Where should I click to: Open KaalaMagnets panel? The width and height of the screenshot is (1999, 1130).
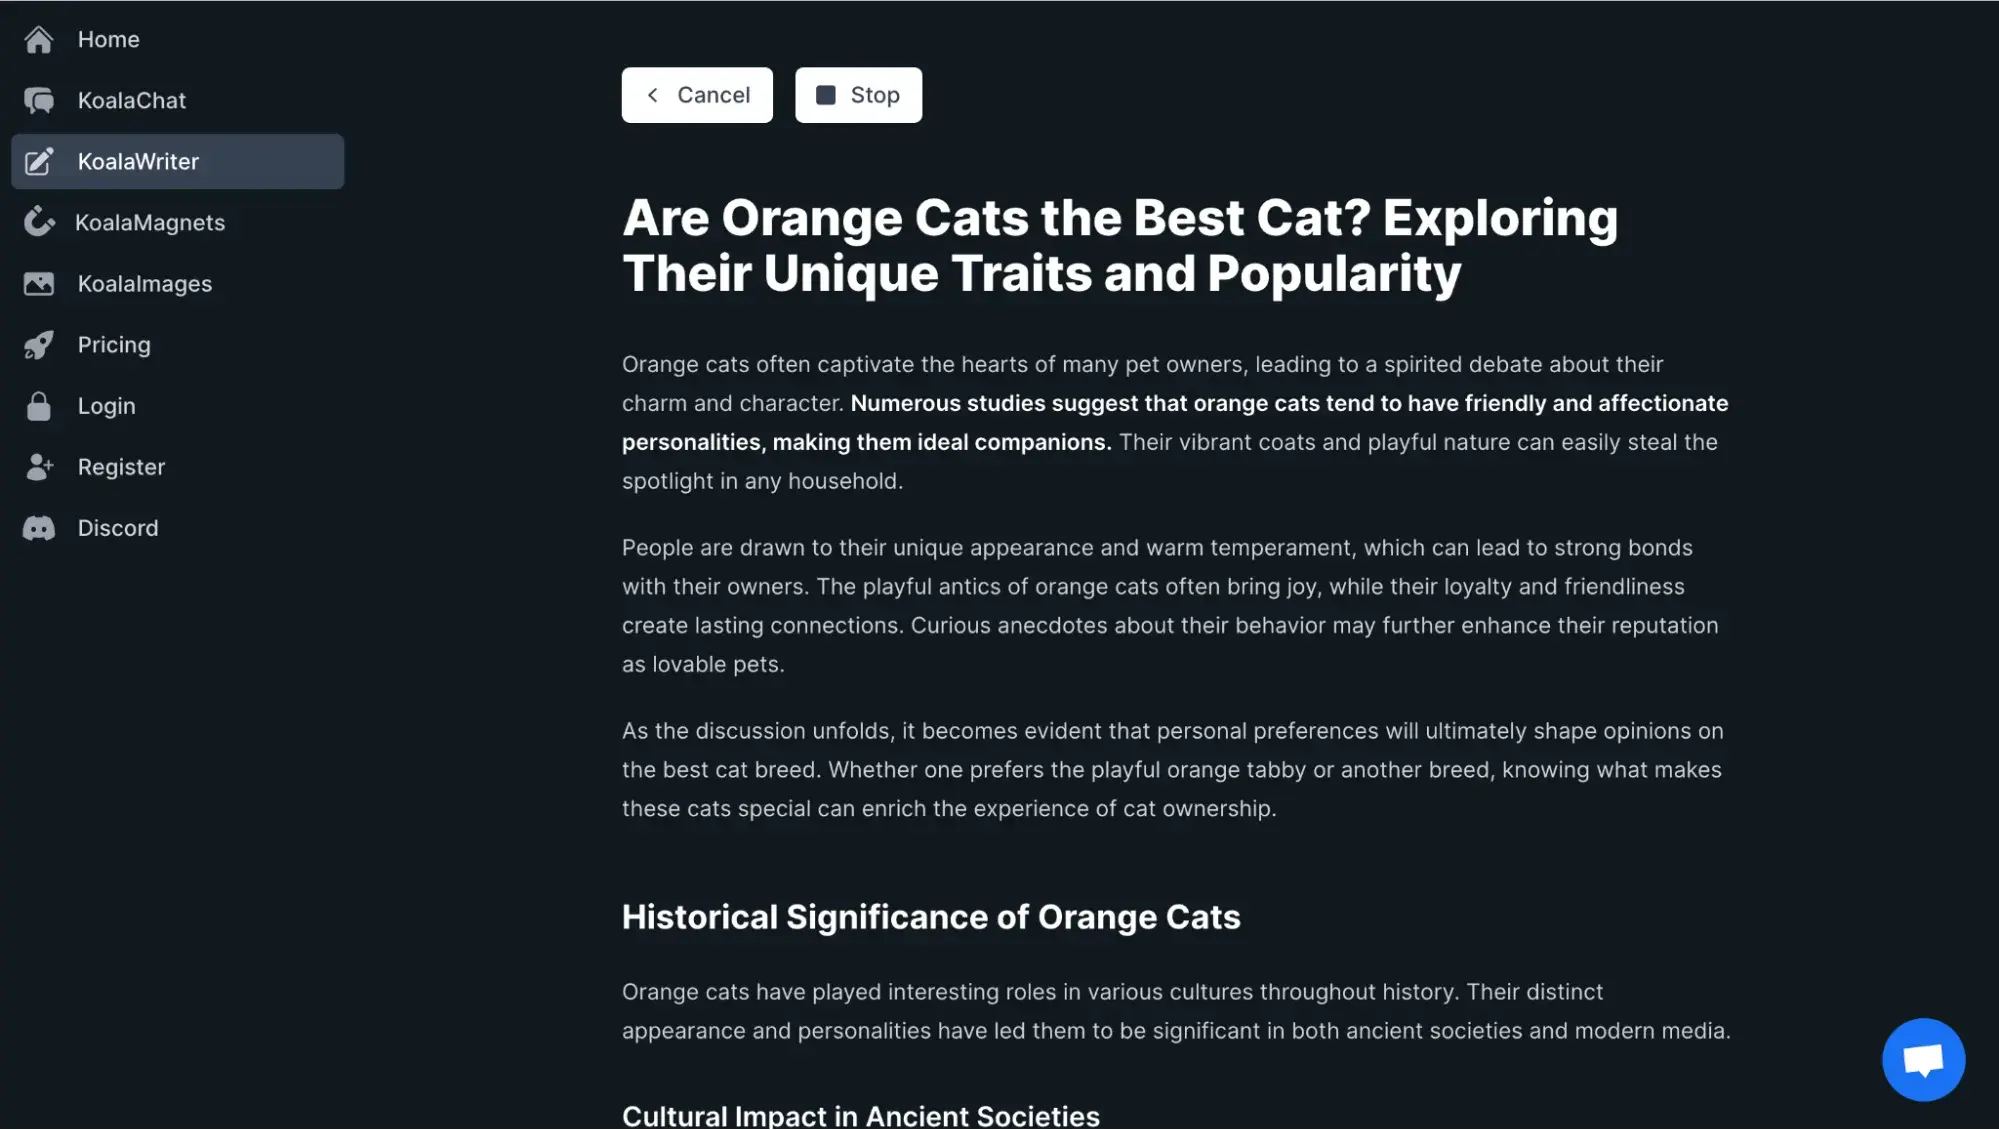point(150,221)
